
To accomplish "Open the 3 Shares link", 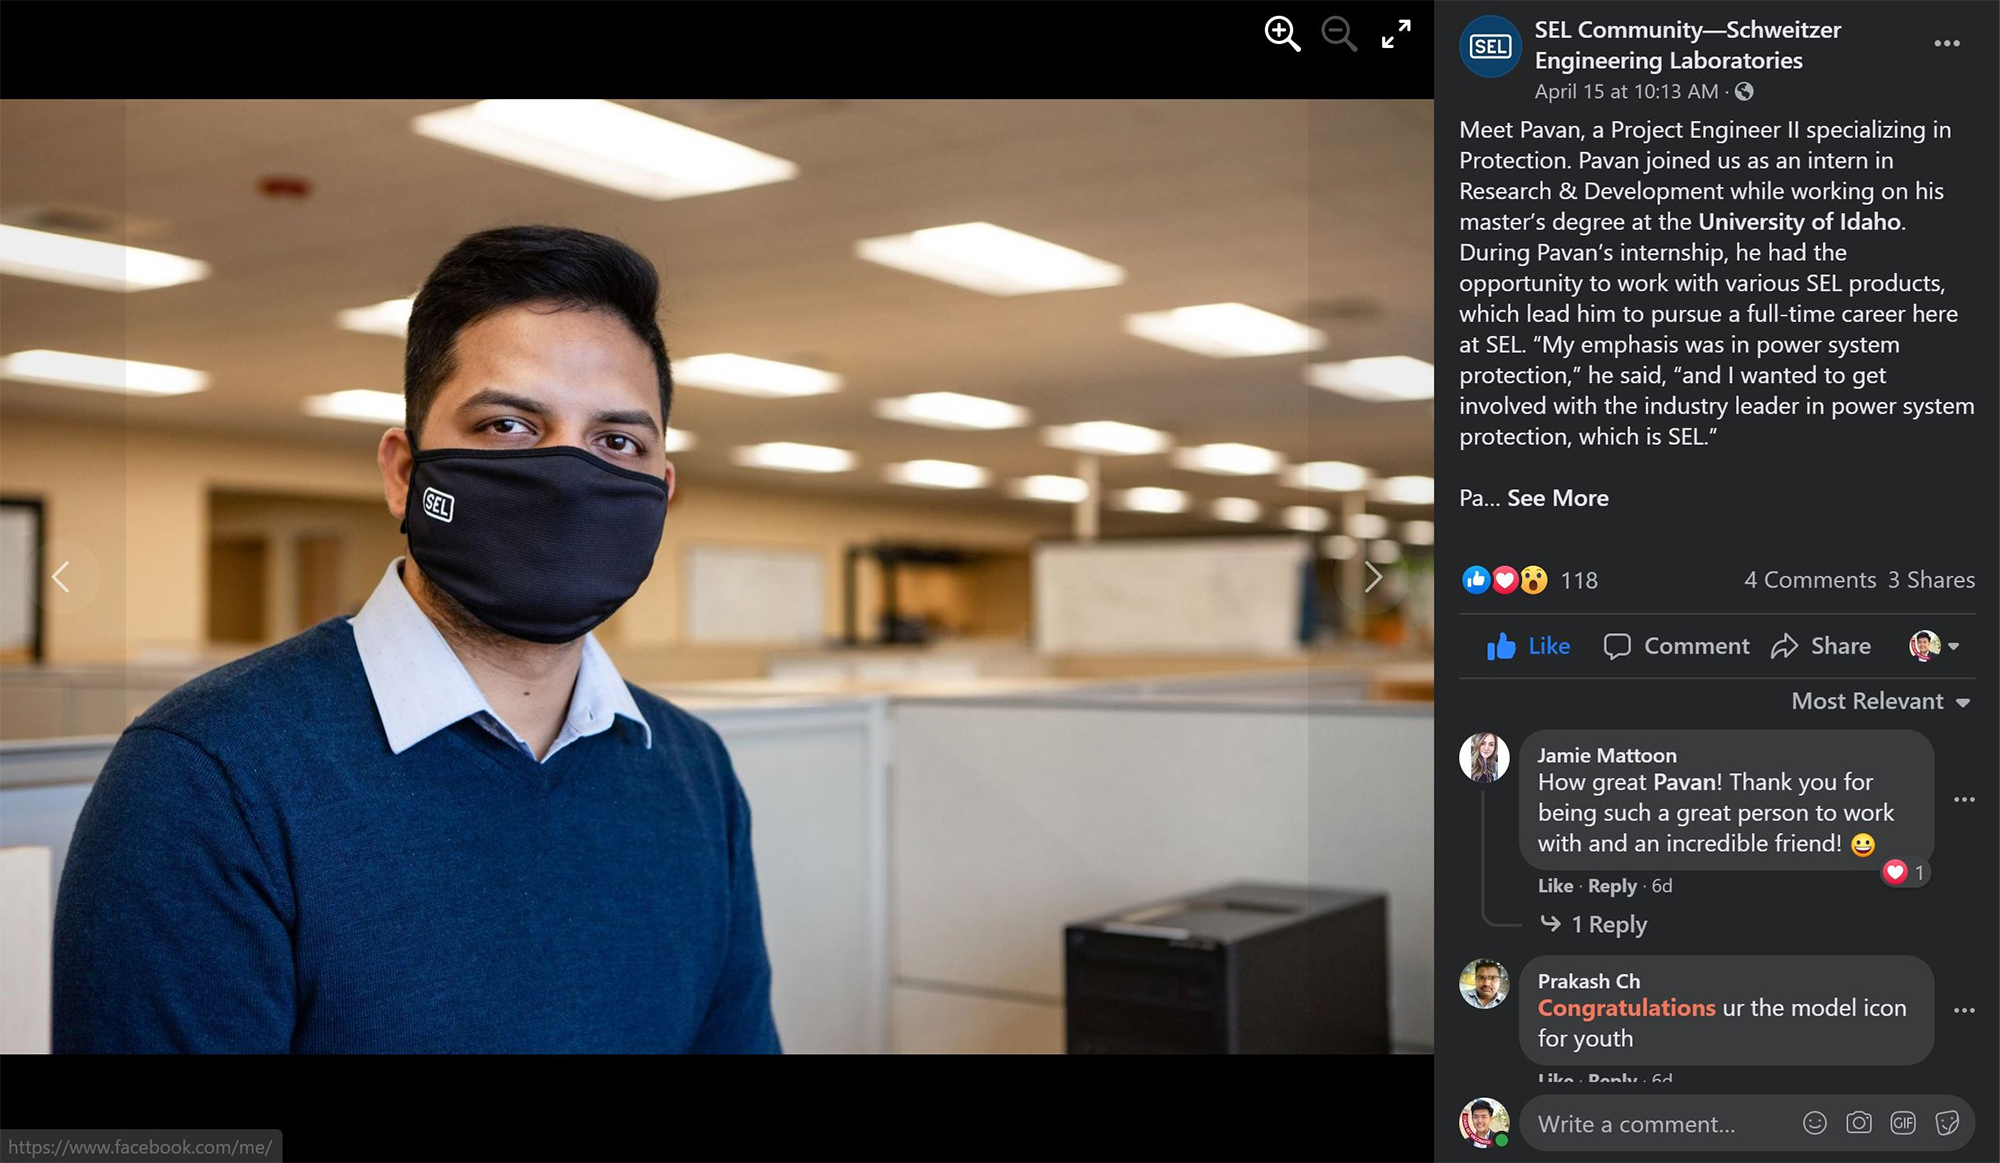I will point(1931,580).
